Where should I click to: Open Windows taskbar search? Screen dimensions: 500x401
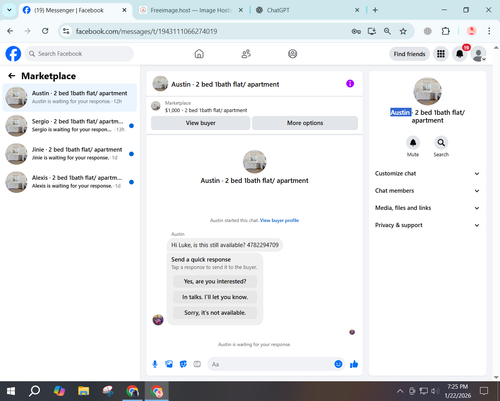[x=34, y=391]
